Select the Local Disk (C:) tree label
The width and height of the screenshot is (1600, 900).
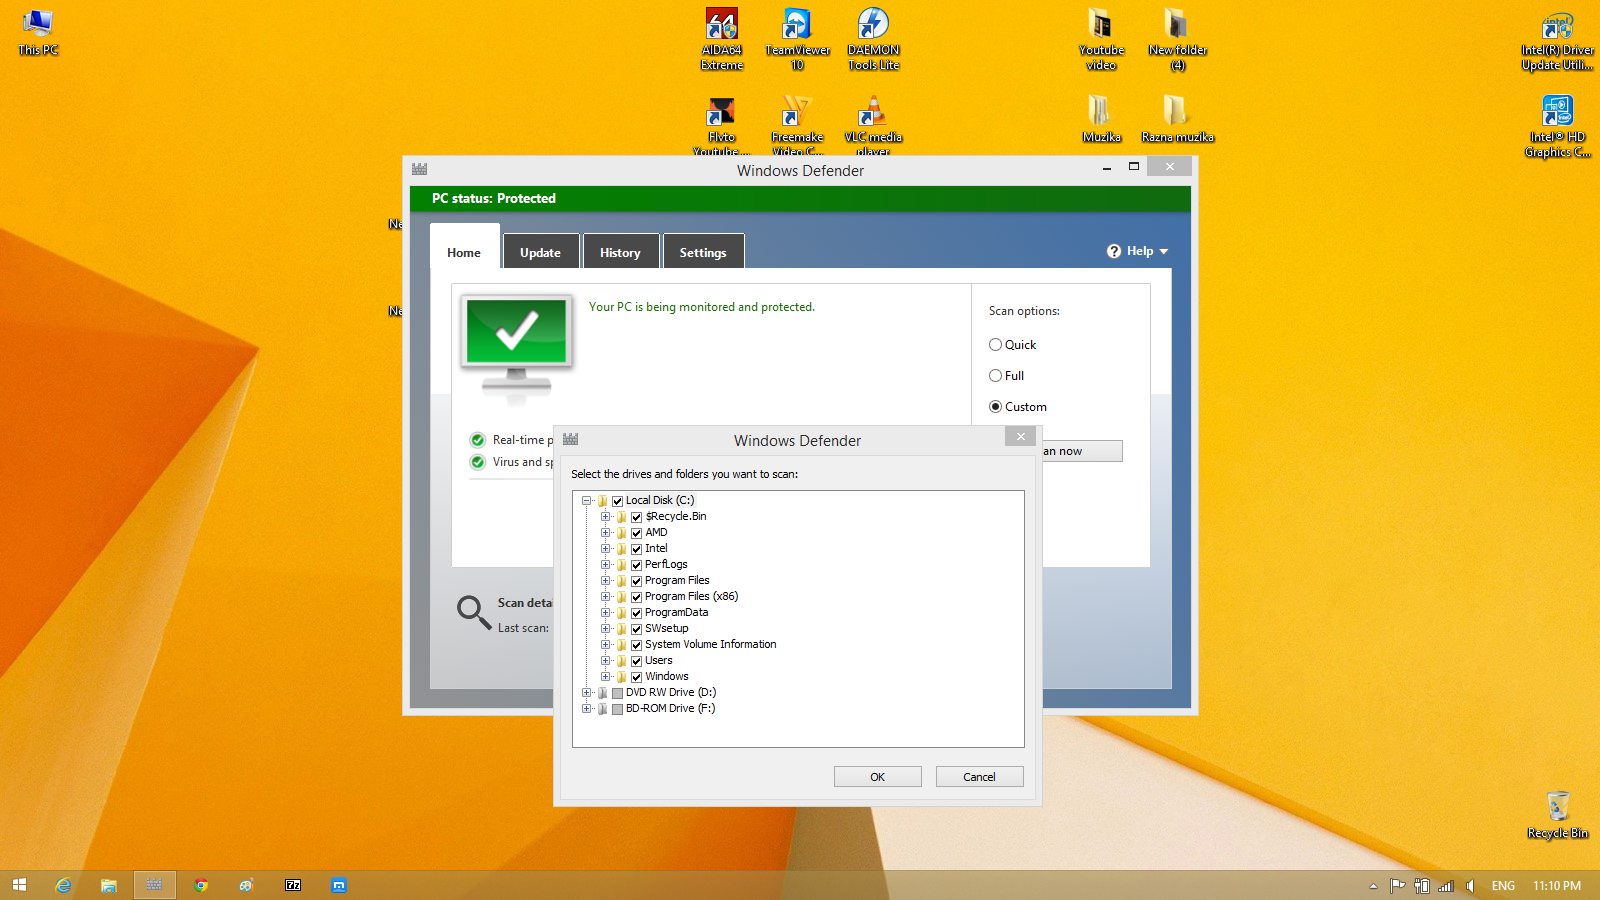click(660, 501)
